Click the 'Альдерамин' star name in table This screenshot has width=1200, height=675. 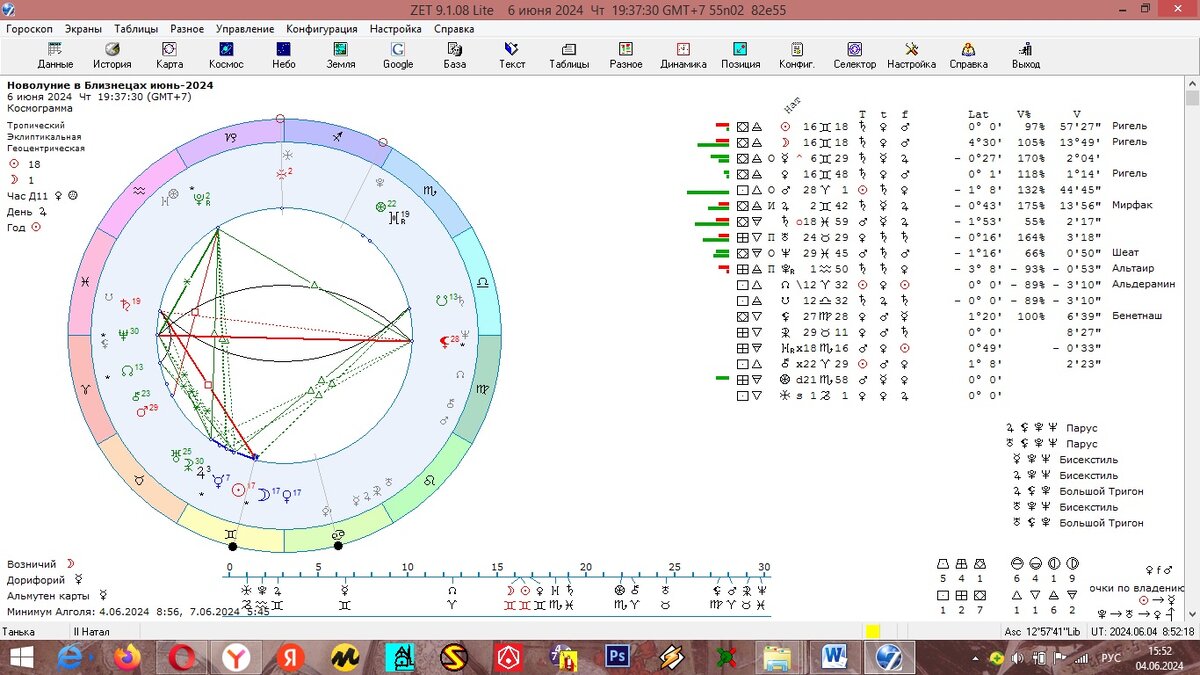(x=1142, y=284)
